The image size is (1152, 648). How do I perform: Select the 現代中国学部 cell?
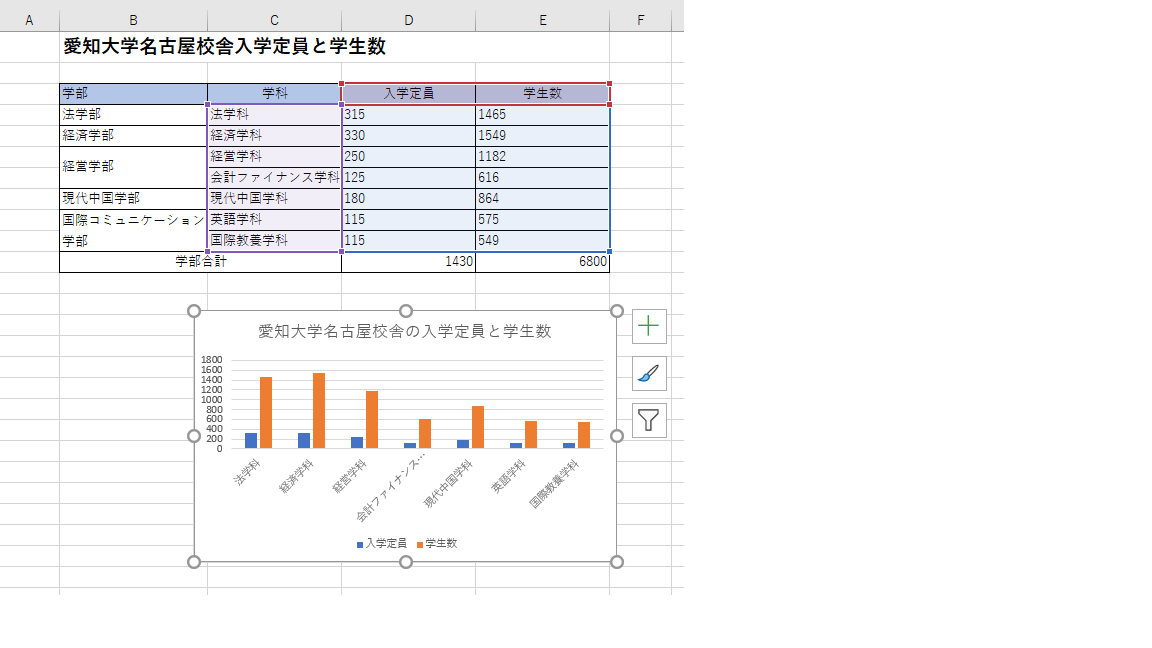(133, 198)
